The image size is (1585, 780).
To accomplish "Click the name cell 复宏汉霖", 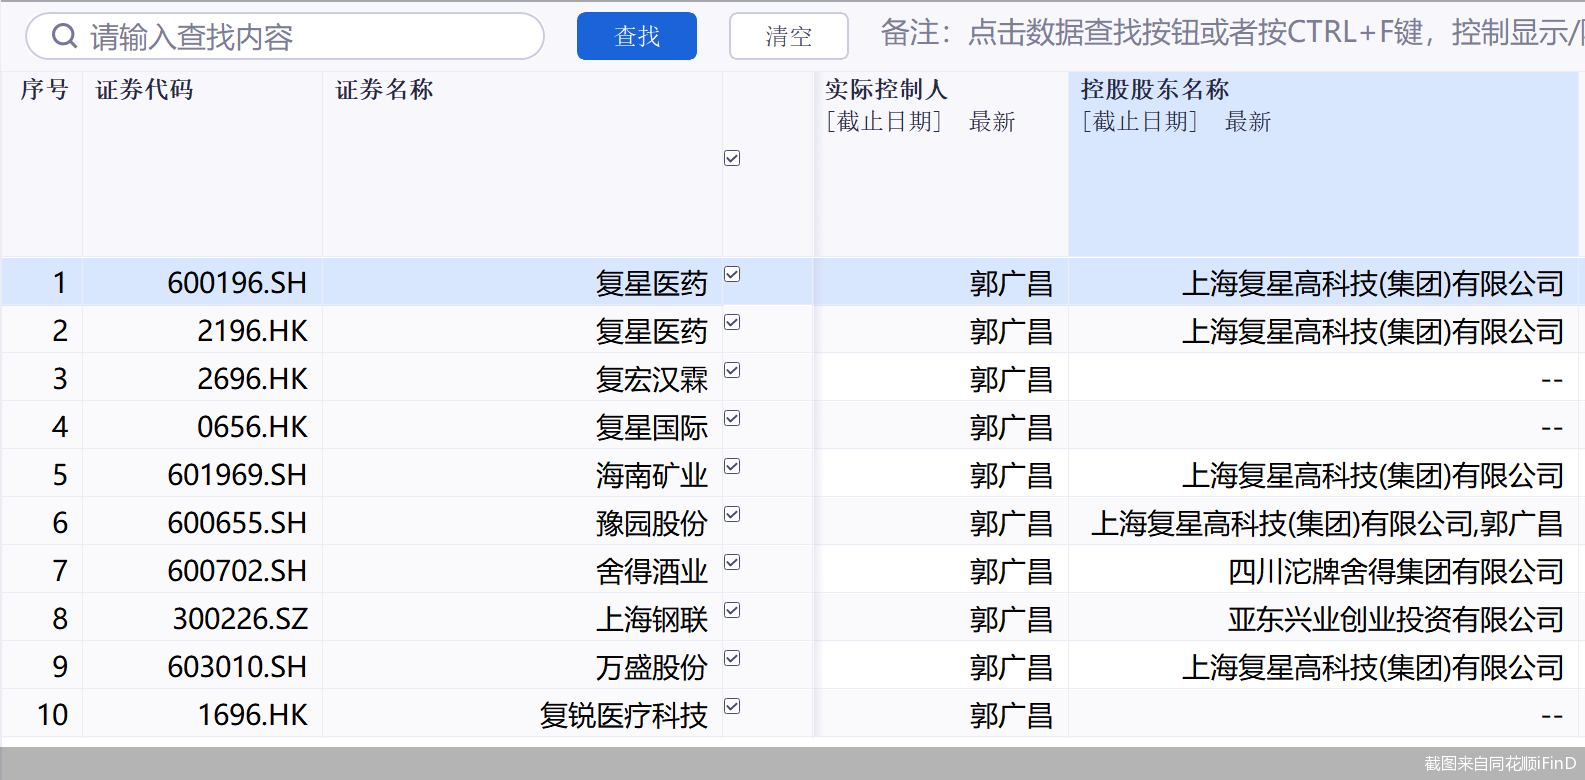I will (522, 379).
